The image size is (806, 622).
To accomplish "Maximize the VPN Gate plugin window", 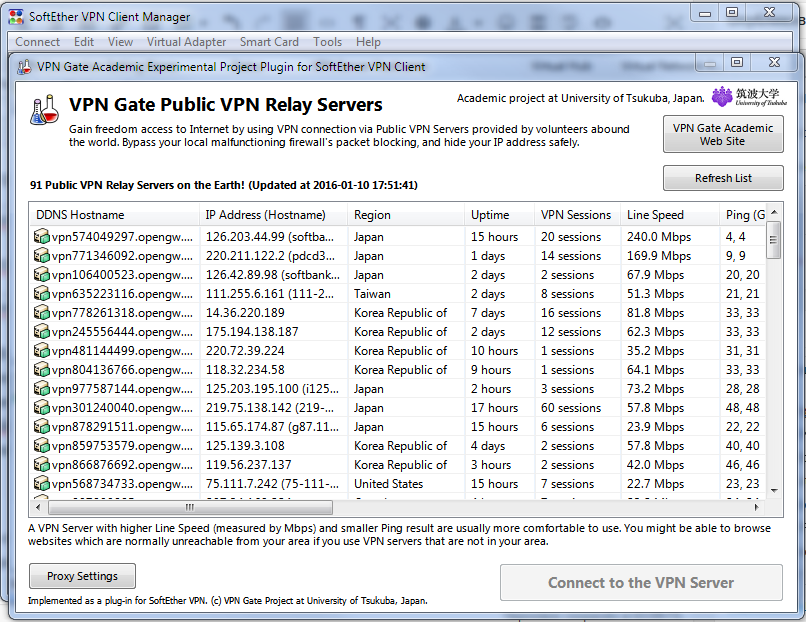I will coord(737,62).
